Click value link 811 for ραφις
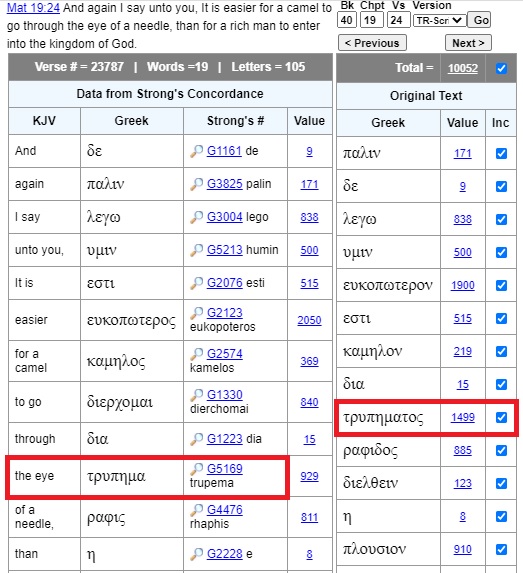This screenshot has height=573, width=523. [x=309, y=517]
